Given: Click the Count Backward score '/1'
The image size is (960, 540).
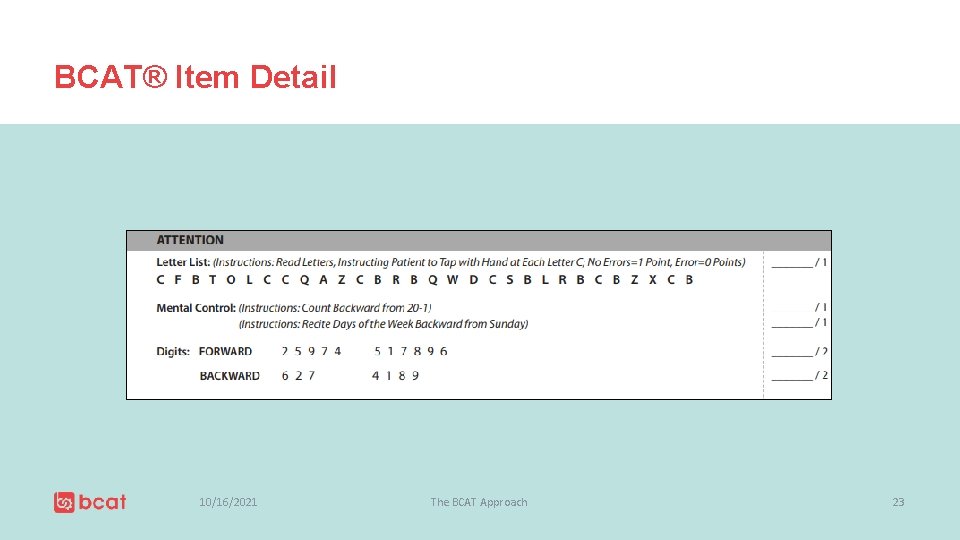Looking at the screenshot, I should click(821, 307).
